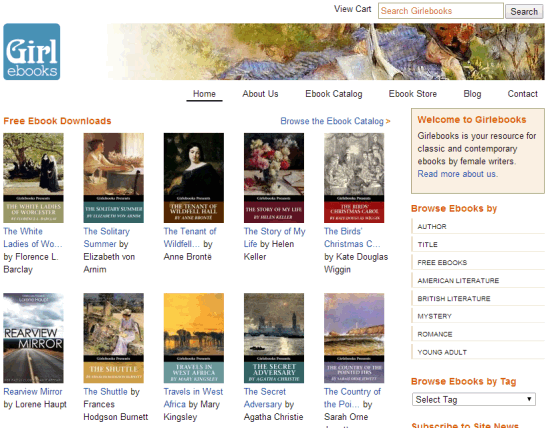Open the Ebook Store menu item
This screenshot has width=550, height=428.
(x=412, y=94)
